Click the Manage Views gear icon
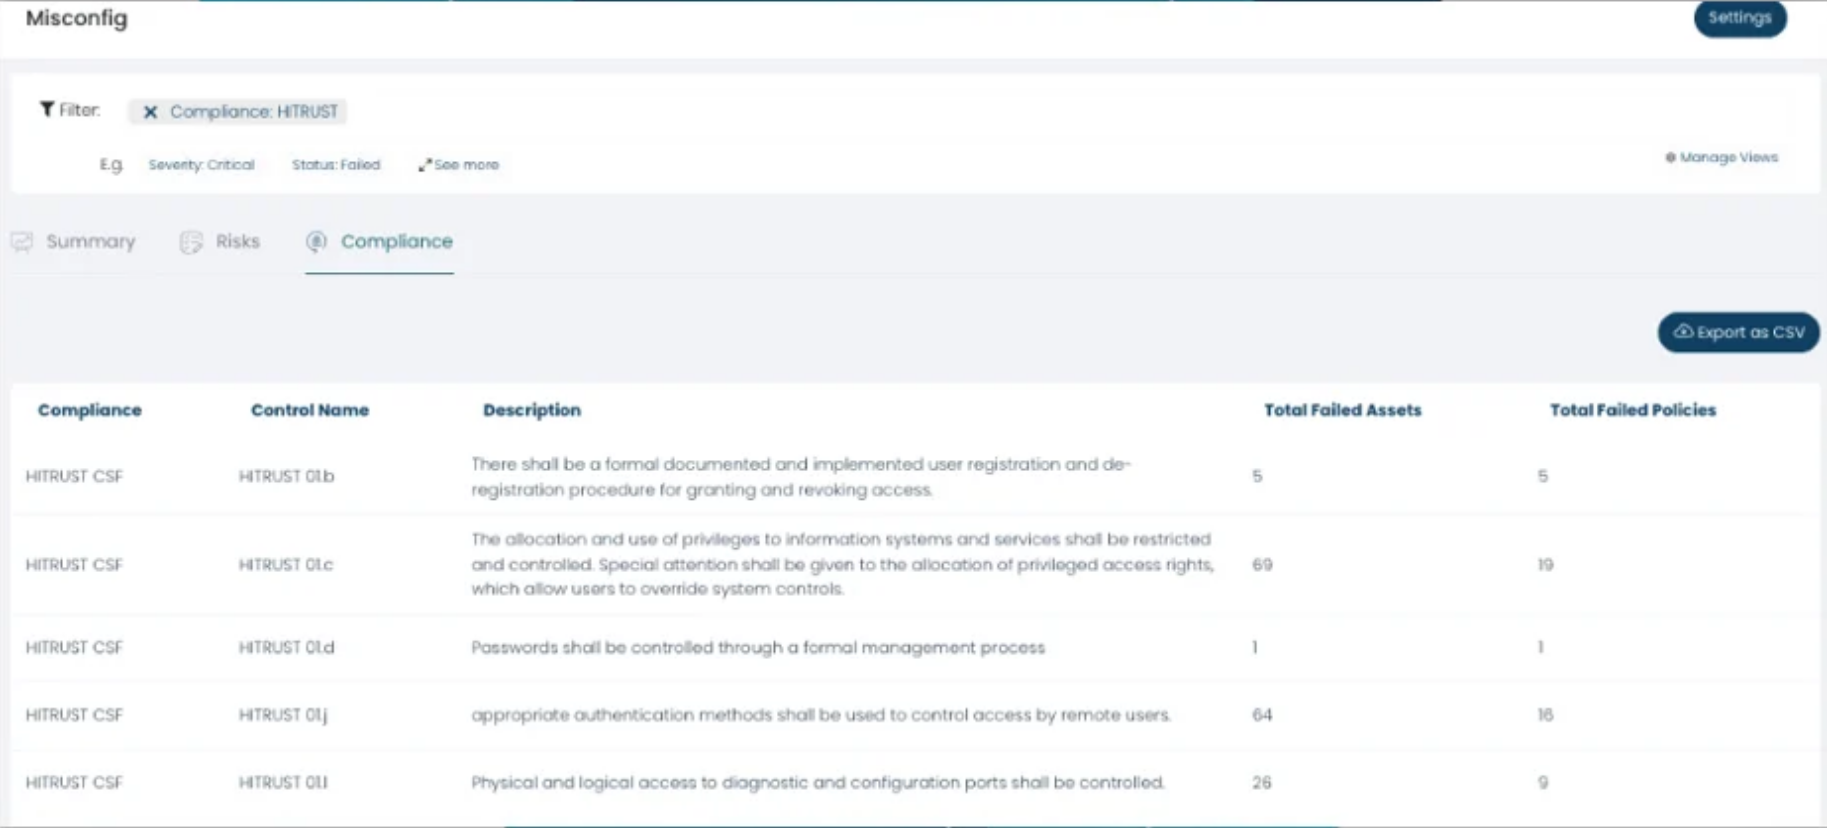1827x828 pixels. click(x=1670, y=157)
